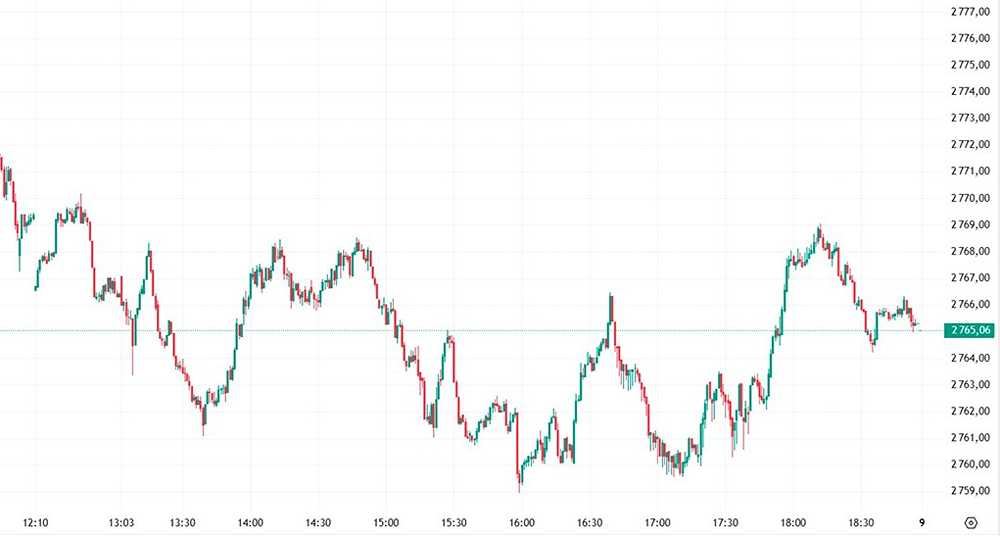Select the 13:03 time axis marker
1000x536 pixels.
pyautogui.click(x=122, y=523)
